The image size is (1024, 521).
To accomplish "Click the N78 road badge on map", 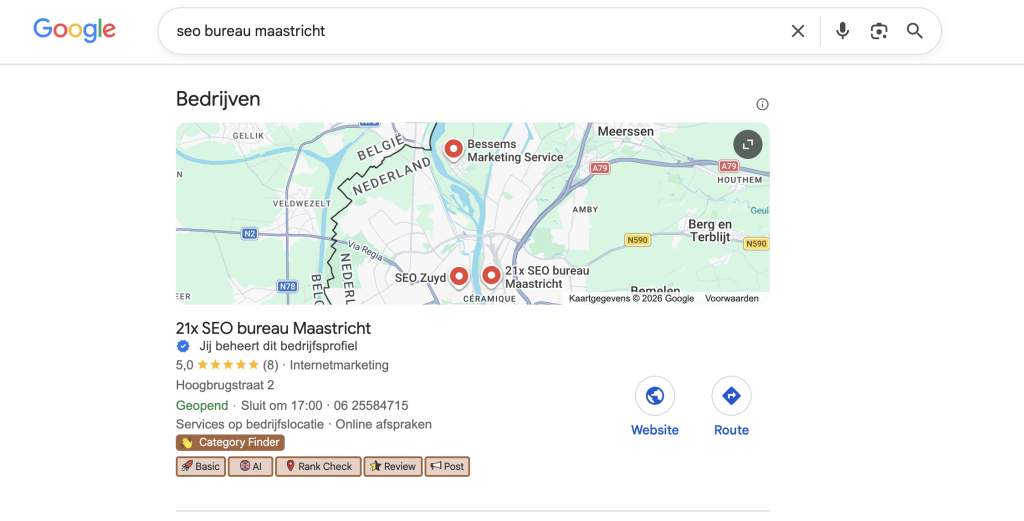I will (287, 286).
